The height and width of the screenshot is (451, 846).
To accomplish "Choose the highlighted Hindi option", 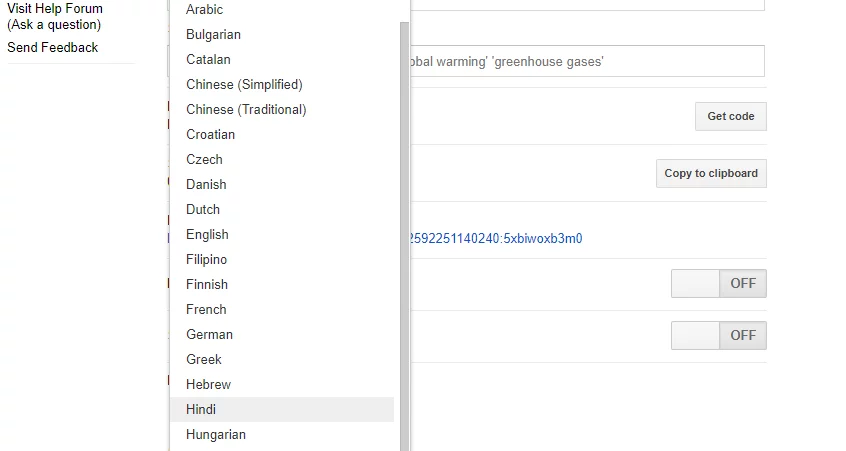I will [201, 410].
